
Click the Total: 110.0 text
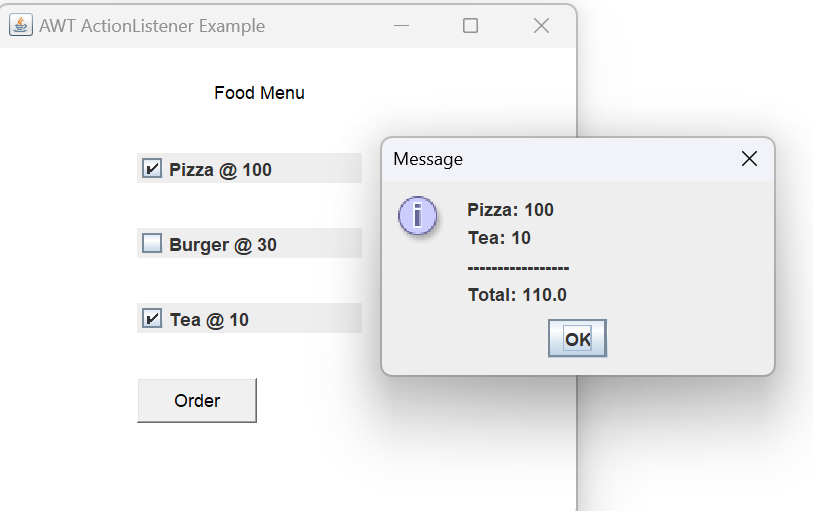[x=517, y=295]
